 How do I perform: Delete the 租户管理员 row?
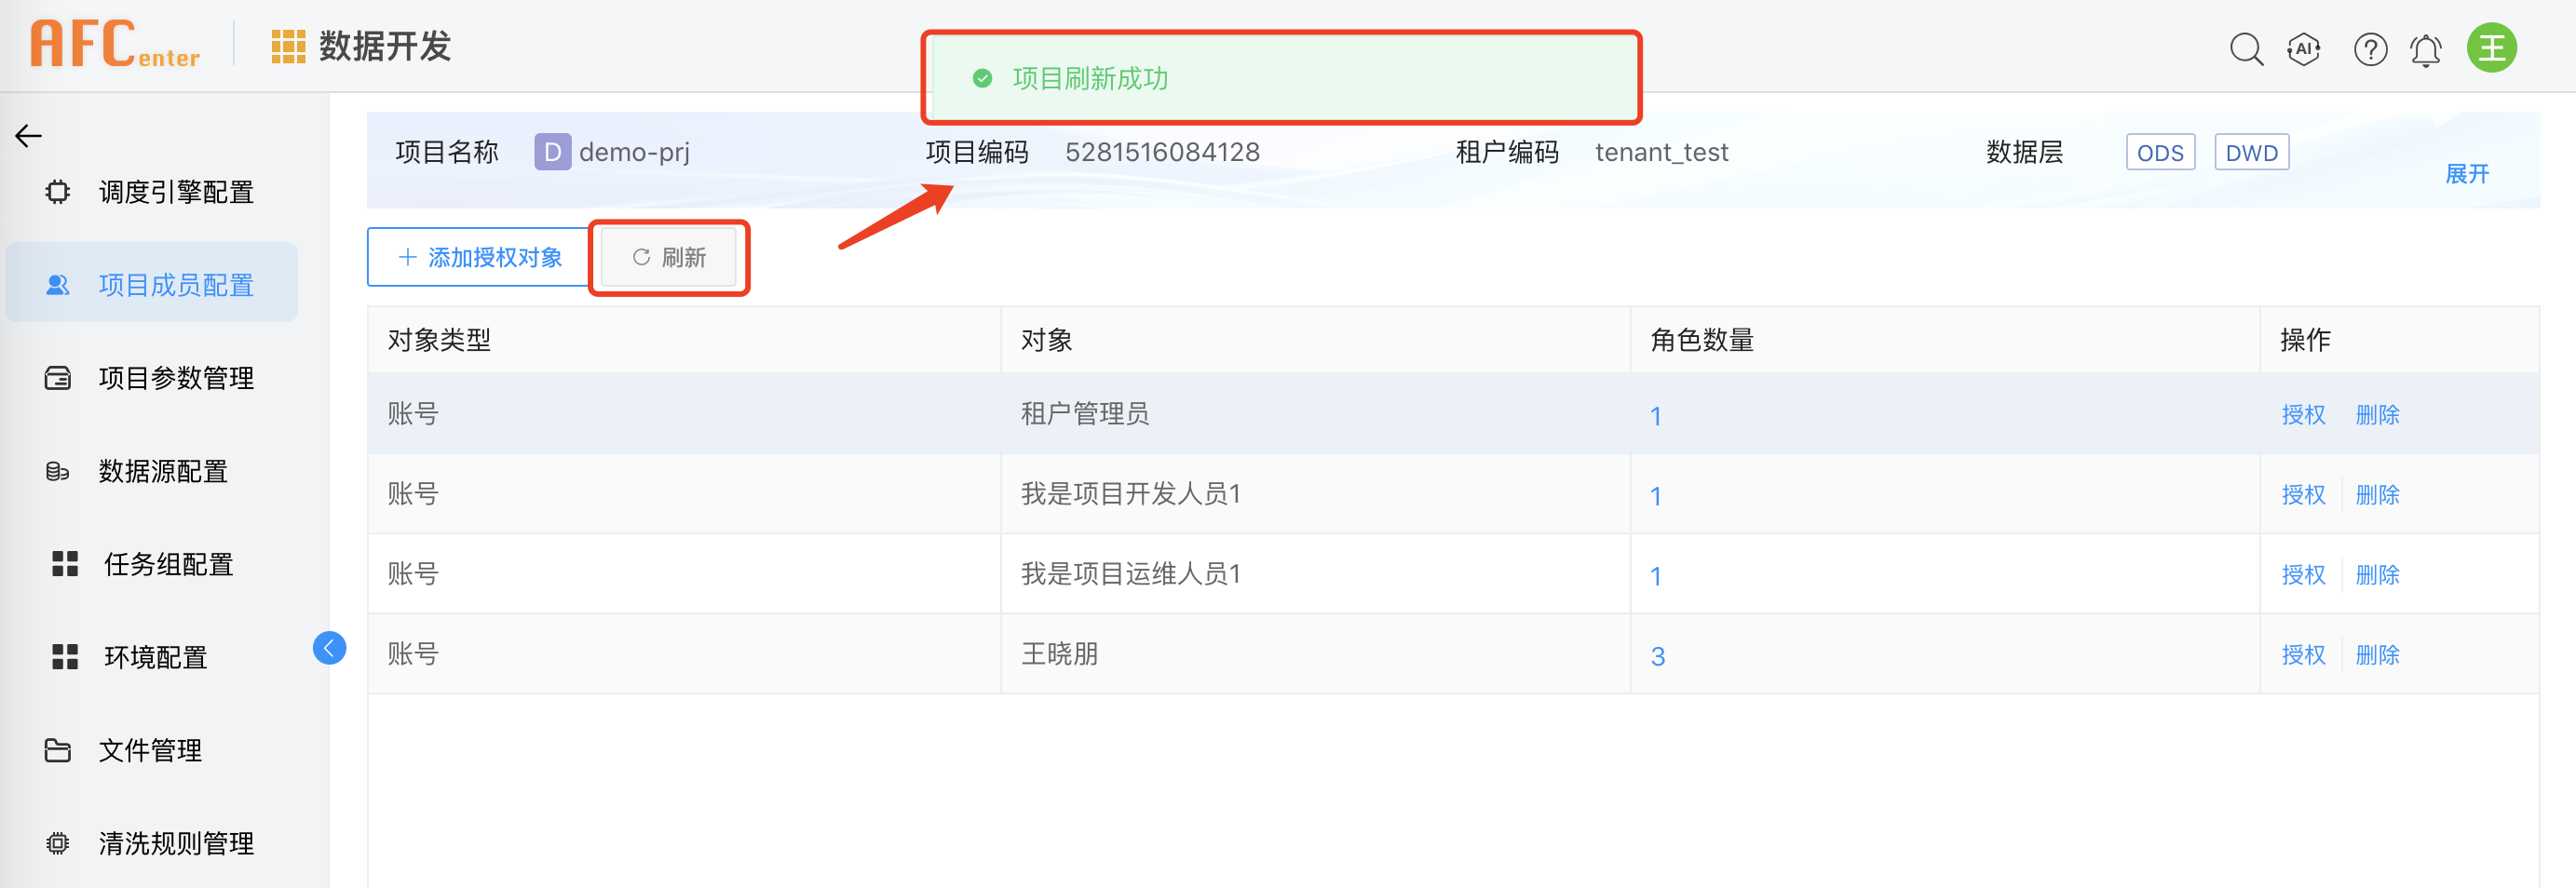(x=2377, y=415)
